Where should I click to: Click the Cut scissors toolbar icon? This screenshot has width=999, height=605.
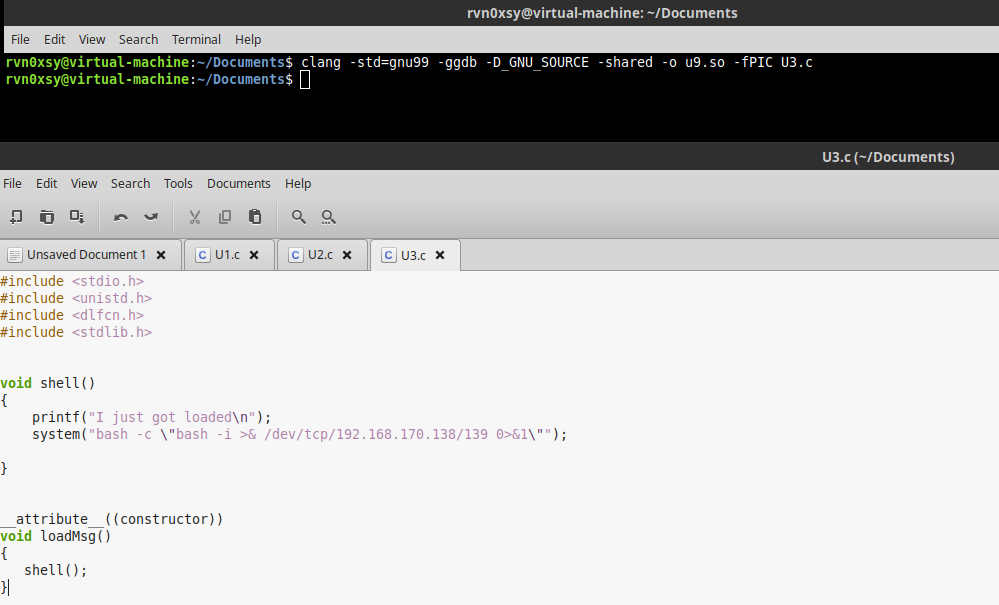[195, 217]
